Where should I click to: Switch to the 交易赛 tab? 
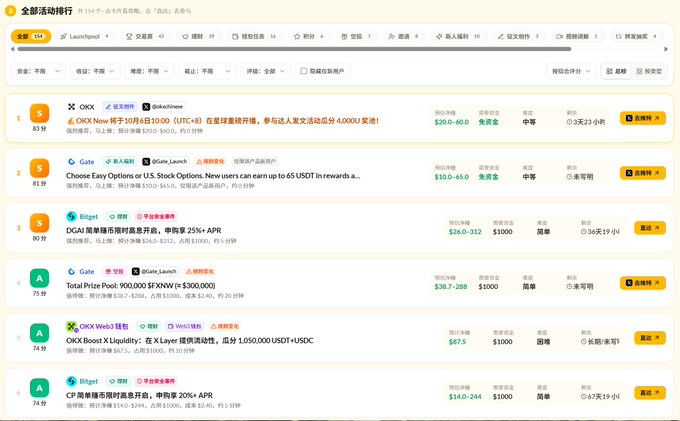pos(145,36)
